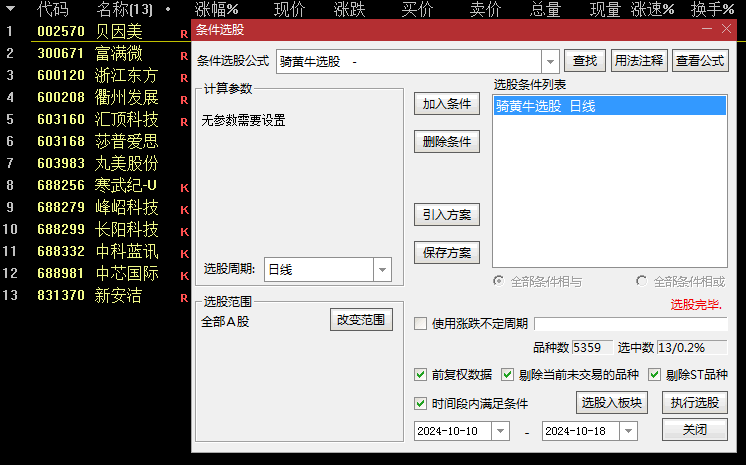The width and height of the screenshot is (746, 465).
Task: Click the K marker beside 中芯国际
Action: click(185, 276)
